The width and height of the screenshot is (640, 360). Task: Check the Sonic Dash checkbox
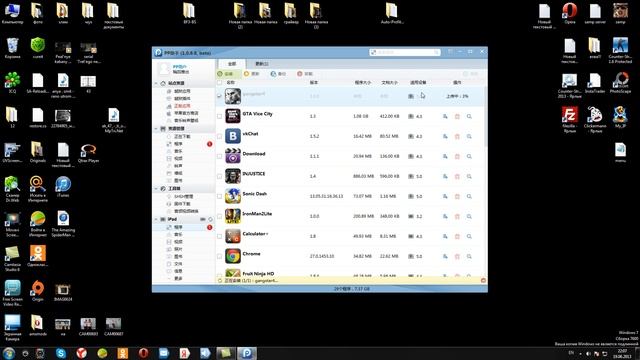coord(220,196)
